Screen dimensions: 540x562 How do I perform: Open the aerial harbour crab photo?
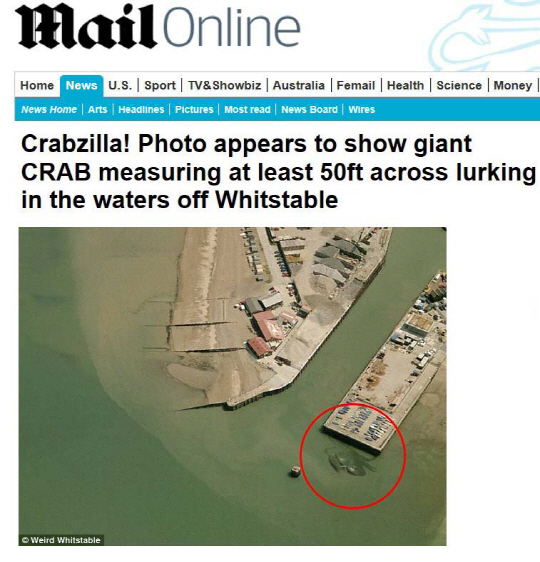pos(233,386)
